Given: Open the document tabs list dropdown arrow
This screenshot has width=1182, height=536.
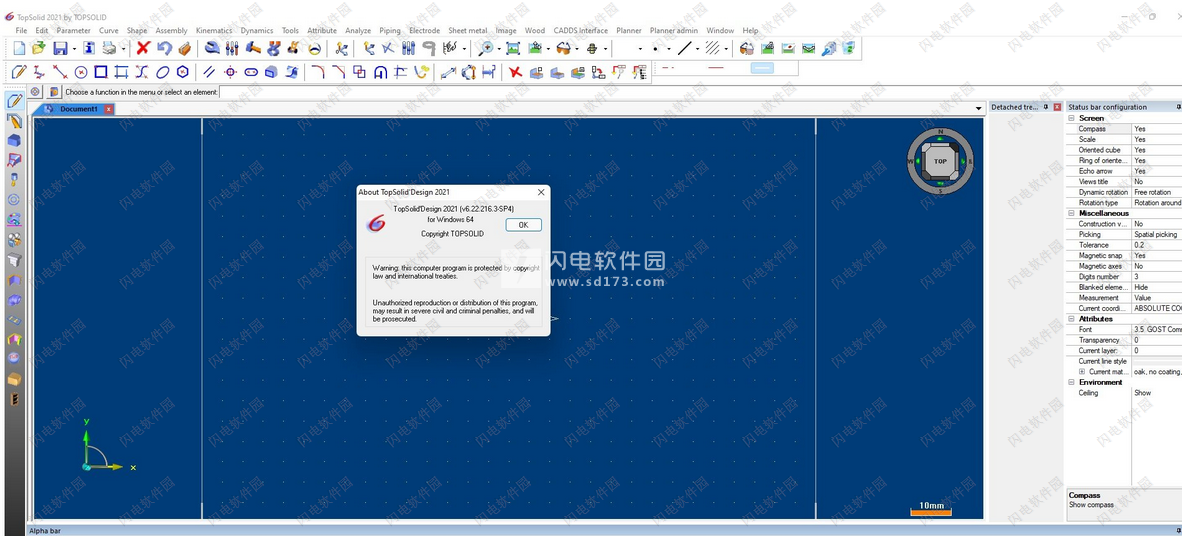Looking at the screenshot, I should point(978,109).
